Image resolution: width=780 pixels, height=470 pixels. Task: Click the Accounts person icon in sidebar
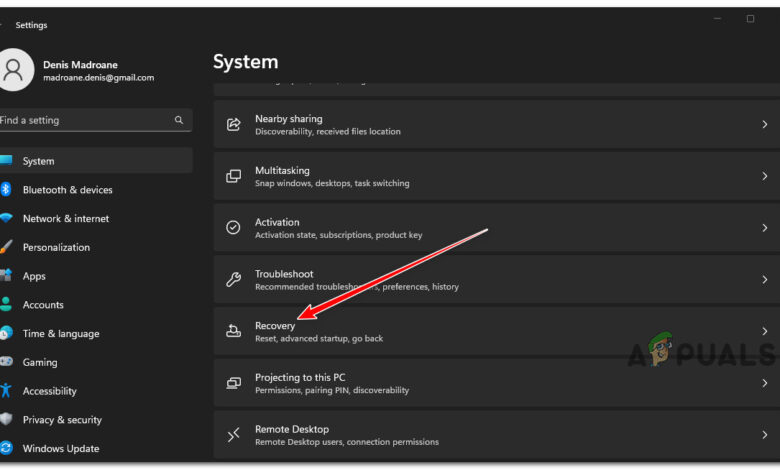(x=6, y=304)
